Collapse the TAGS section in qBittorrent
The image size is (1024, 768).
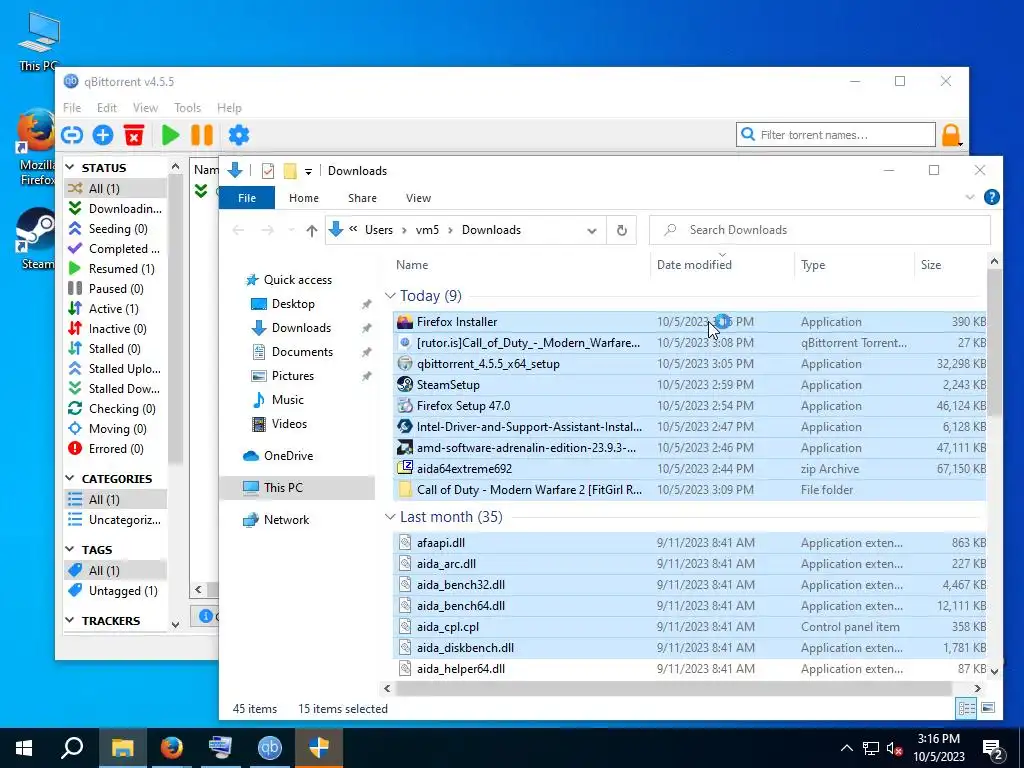pyautogui.click(x=70, y=550)
